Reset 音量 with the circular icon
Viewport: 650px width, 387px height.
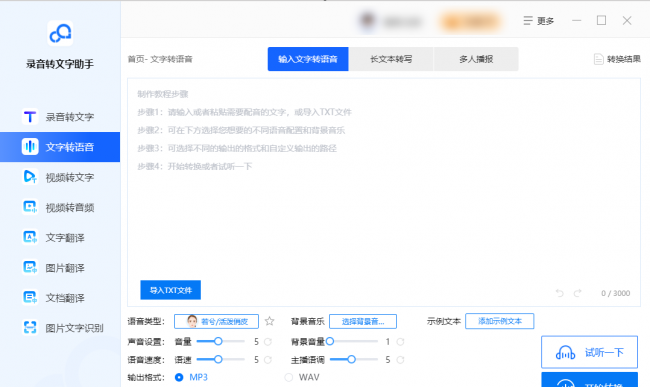coord(268,342)
